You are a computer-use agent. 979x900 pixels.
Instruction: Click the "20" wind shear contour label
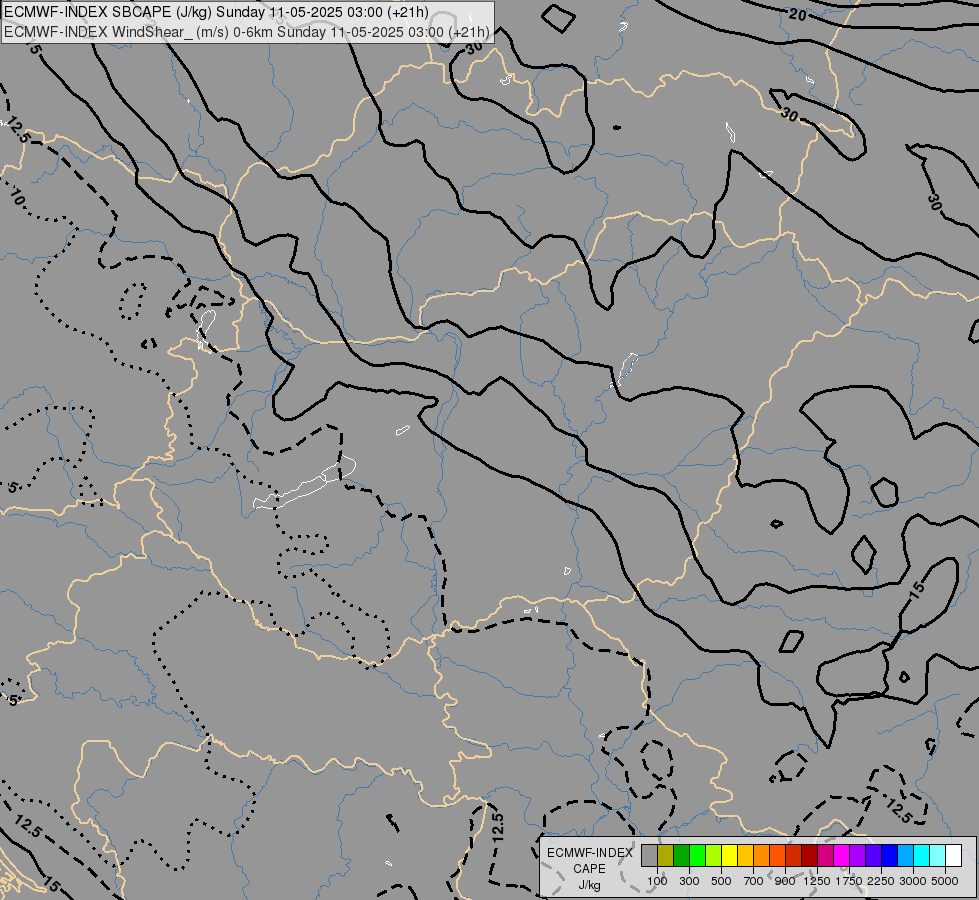pos(797,14)
